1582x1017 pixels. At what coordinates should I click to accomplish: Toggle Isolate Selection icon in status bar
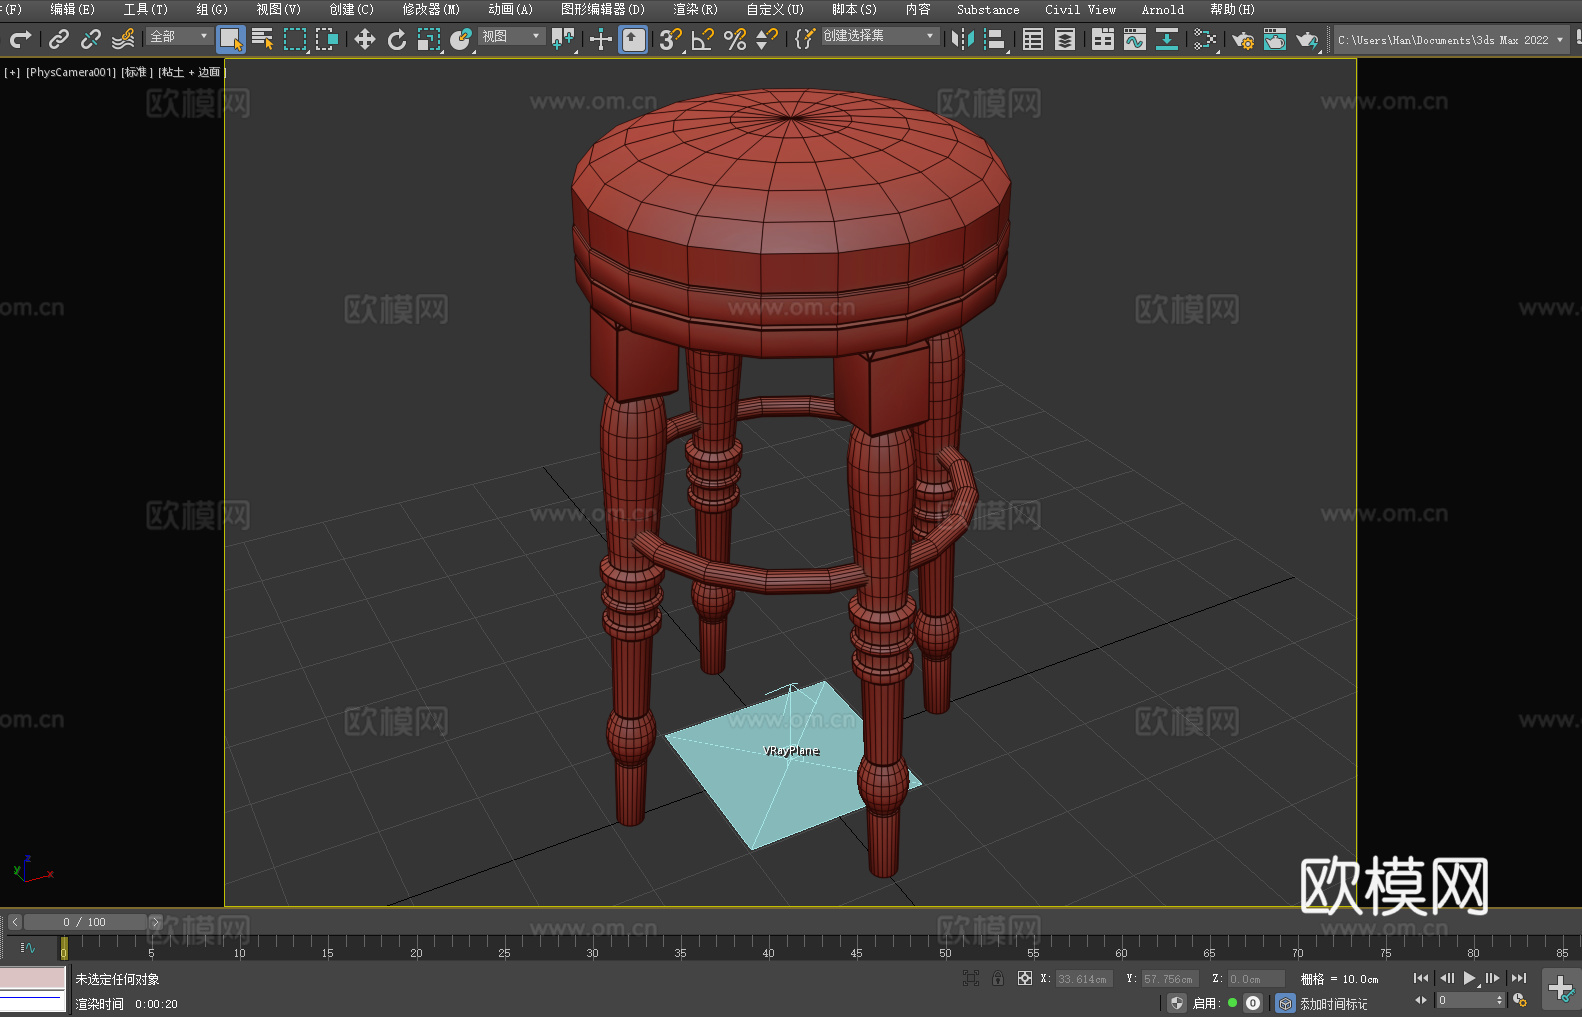coord(970,978)
